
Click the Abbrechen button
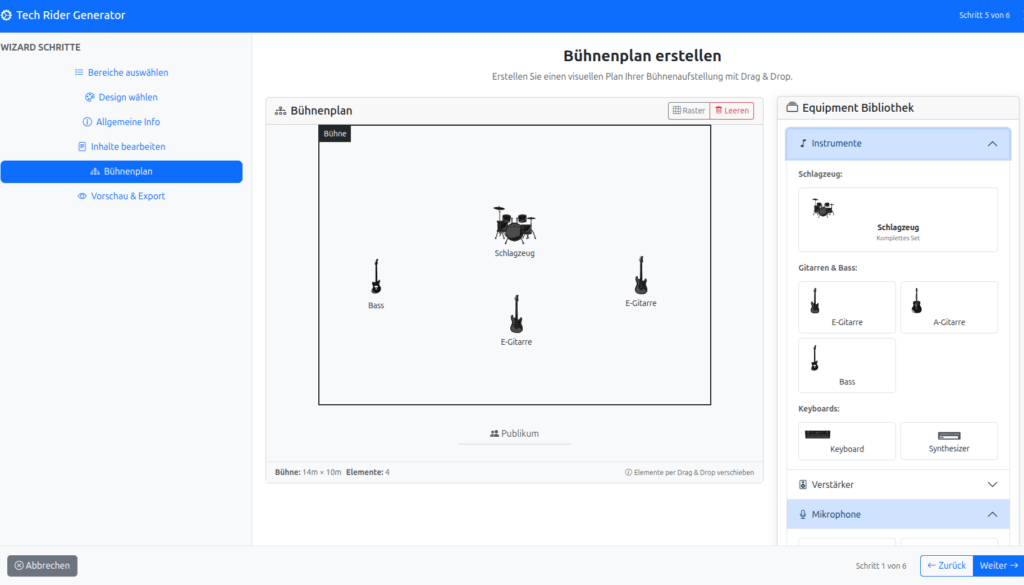[42, 565]
